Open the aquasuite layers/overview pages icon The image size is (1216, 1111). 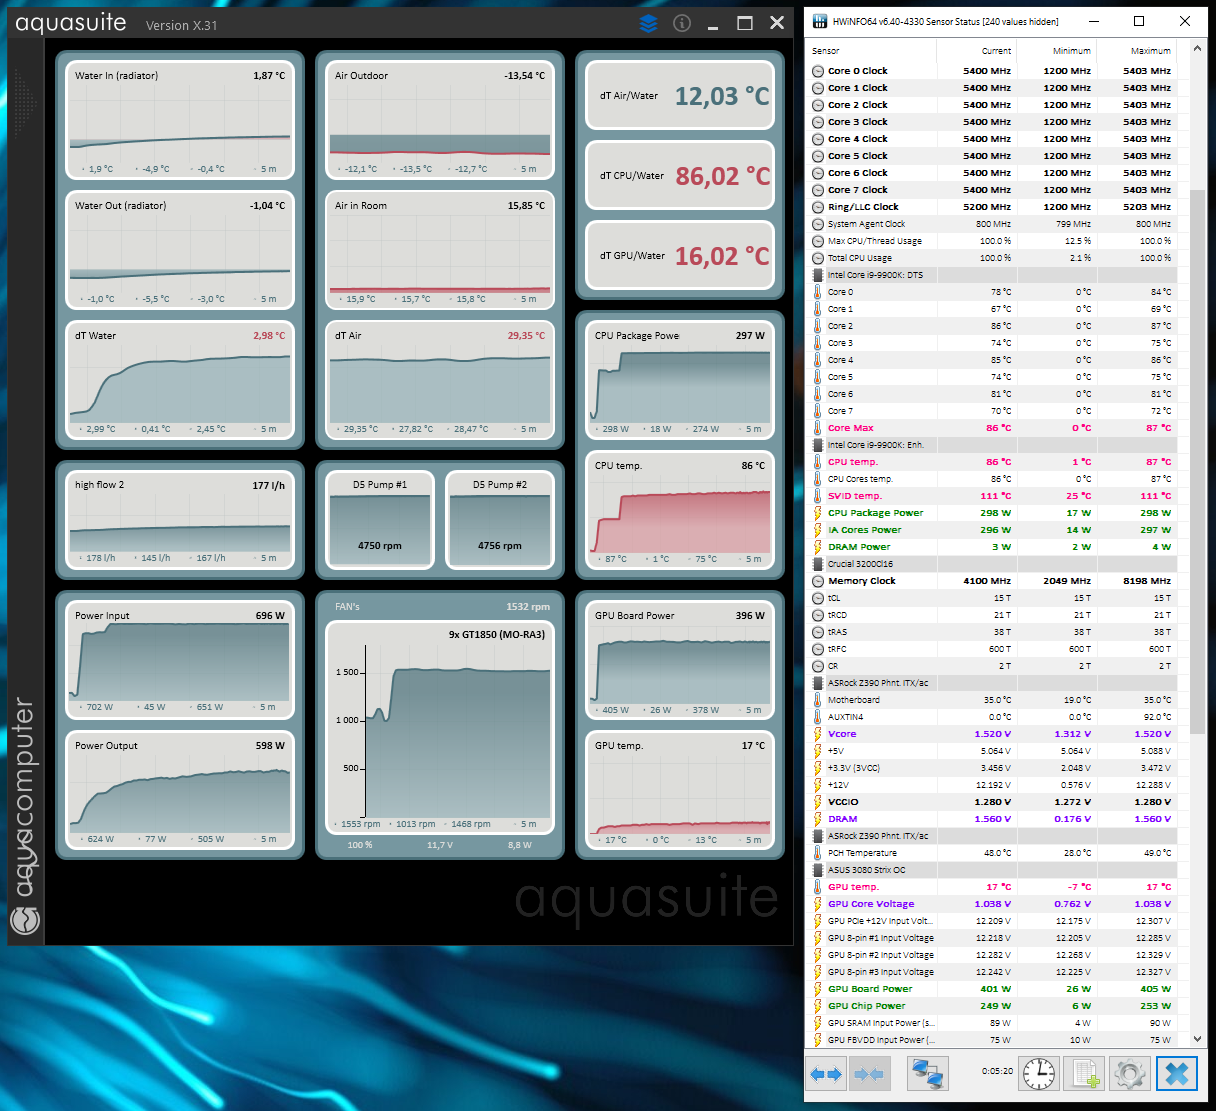click(x=648, y=23)
